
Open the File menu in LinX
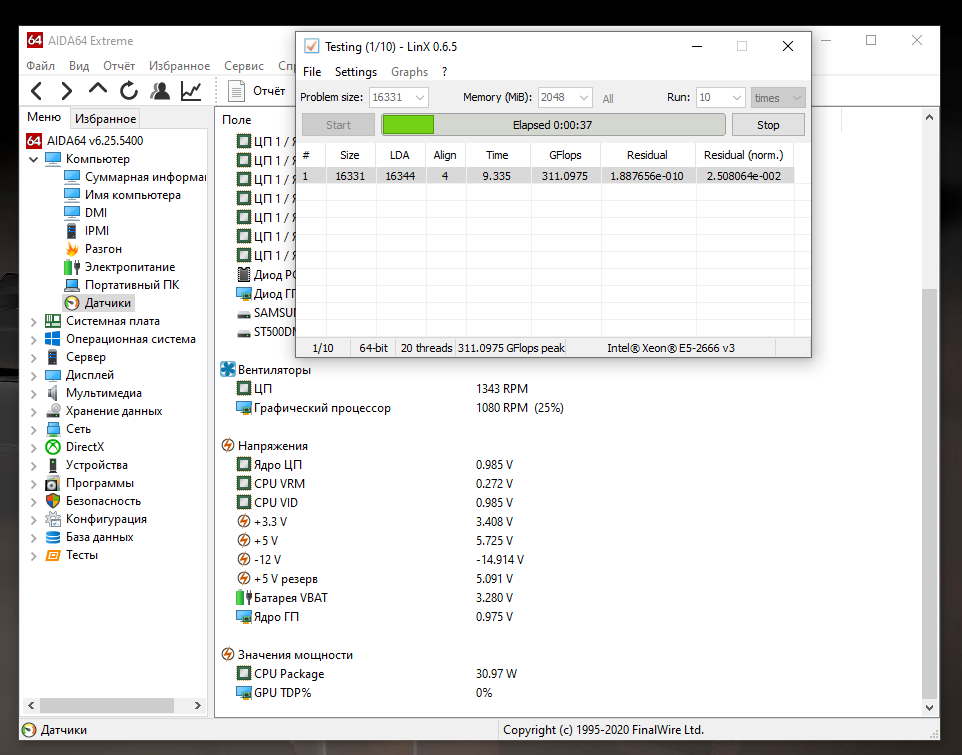[312, 72]
